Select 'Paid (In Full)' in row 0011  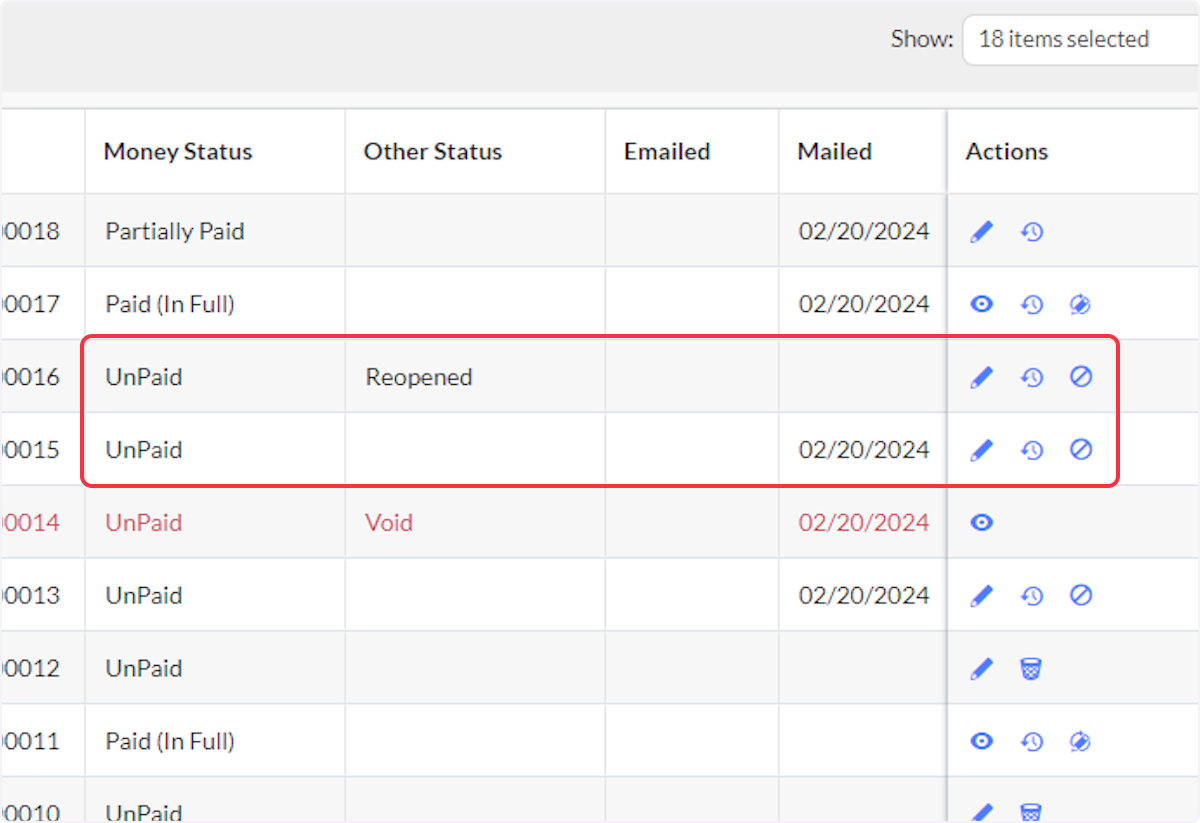click(x=170, y=742)
